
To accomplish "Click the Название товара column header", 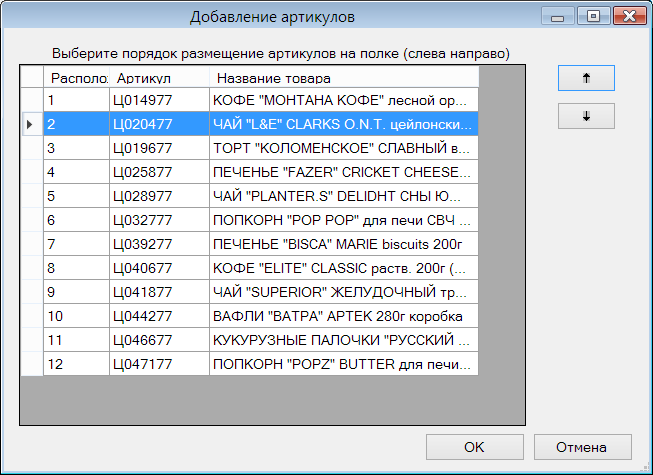I will pyautogui.click(x=344, y=77).
